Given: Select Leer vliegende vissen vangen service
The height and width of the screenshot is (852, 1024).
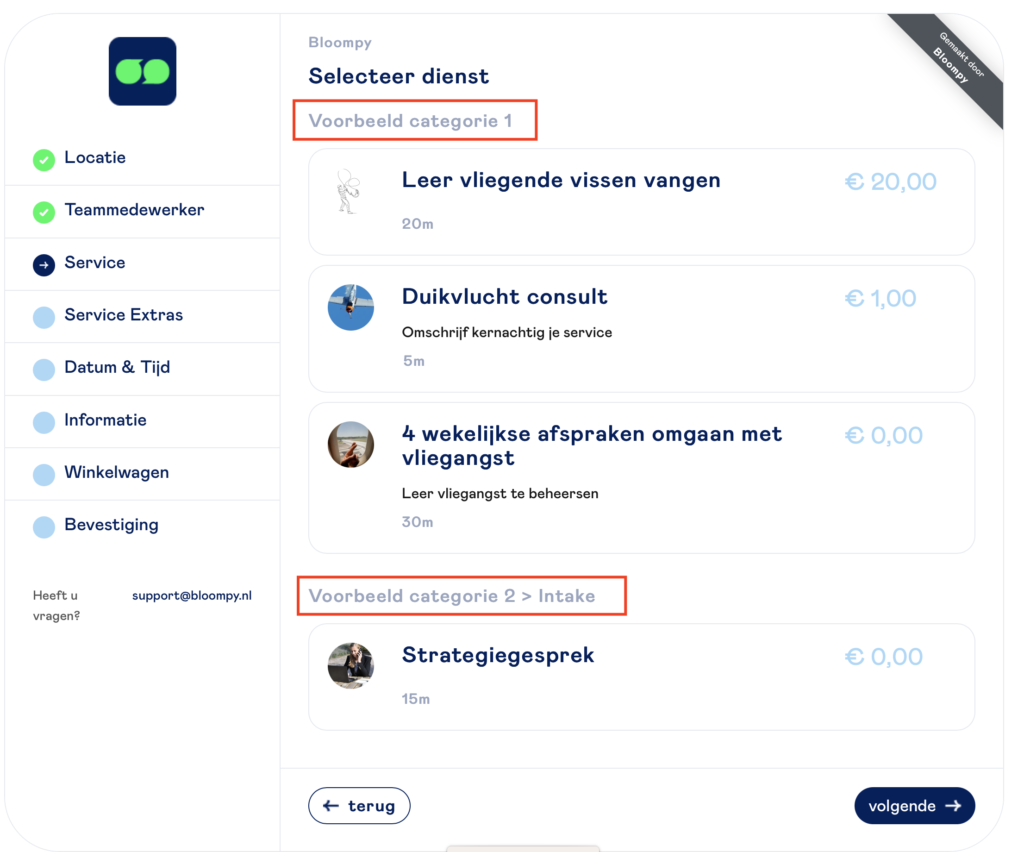Looking at the screenshot, I should click(561, 181).
